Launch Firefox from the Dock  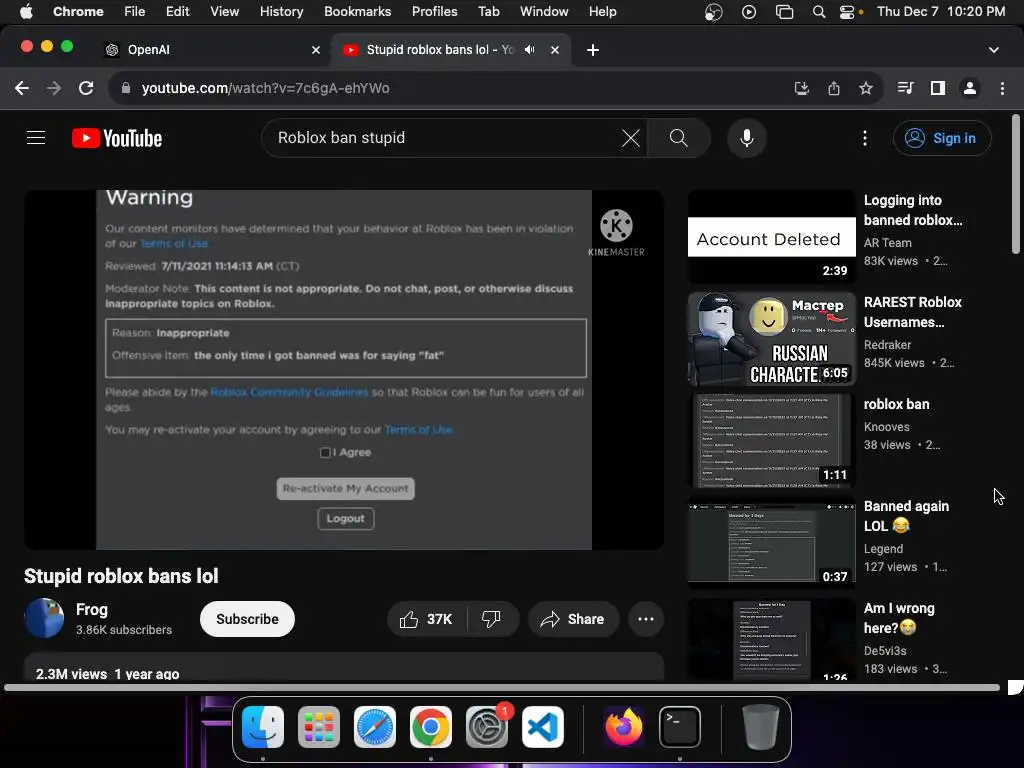(624, 727)
